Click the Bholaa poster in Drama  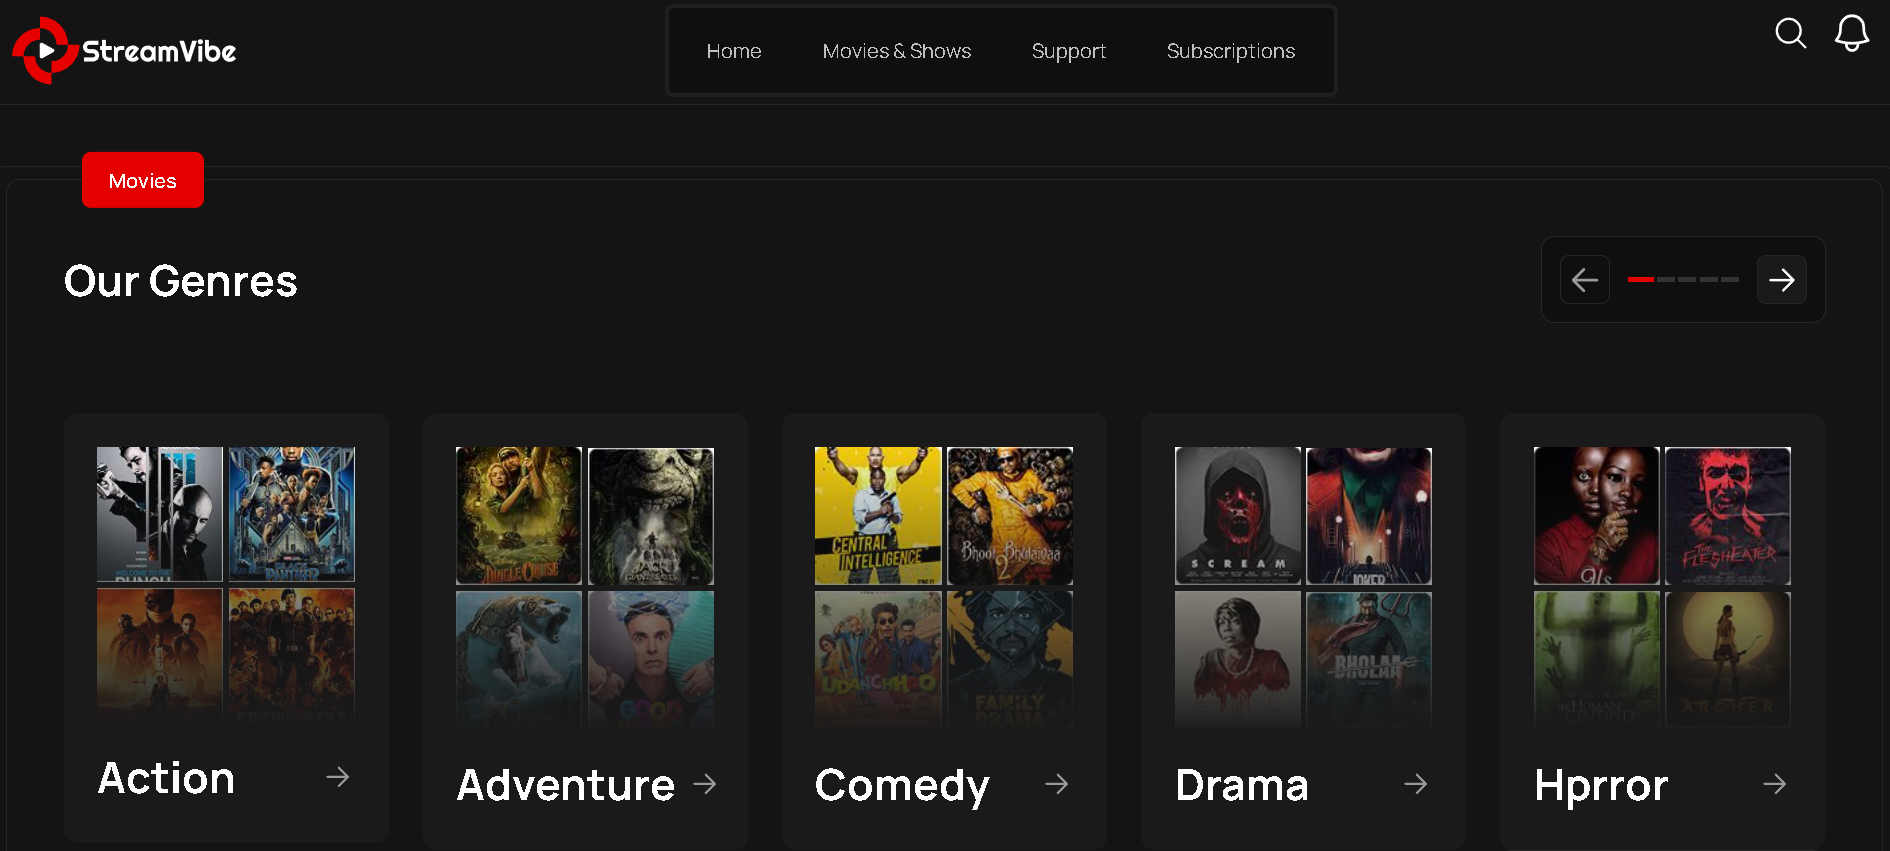pos(1369,659)
